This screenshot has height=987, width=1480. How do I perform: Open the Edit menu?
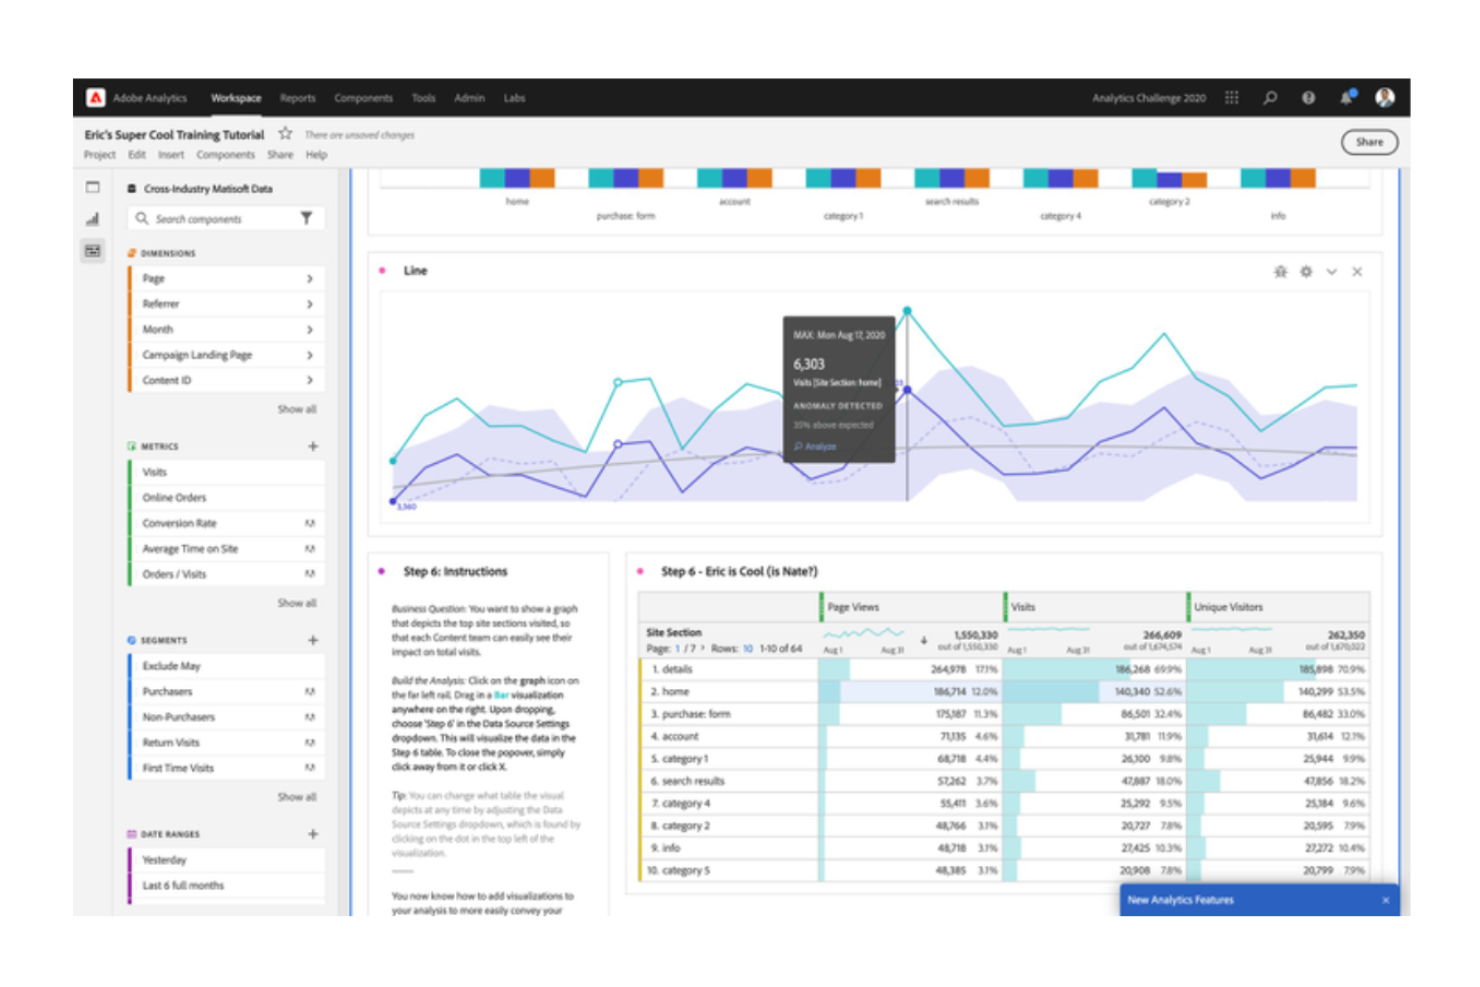[137, 155]
